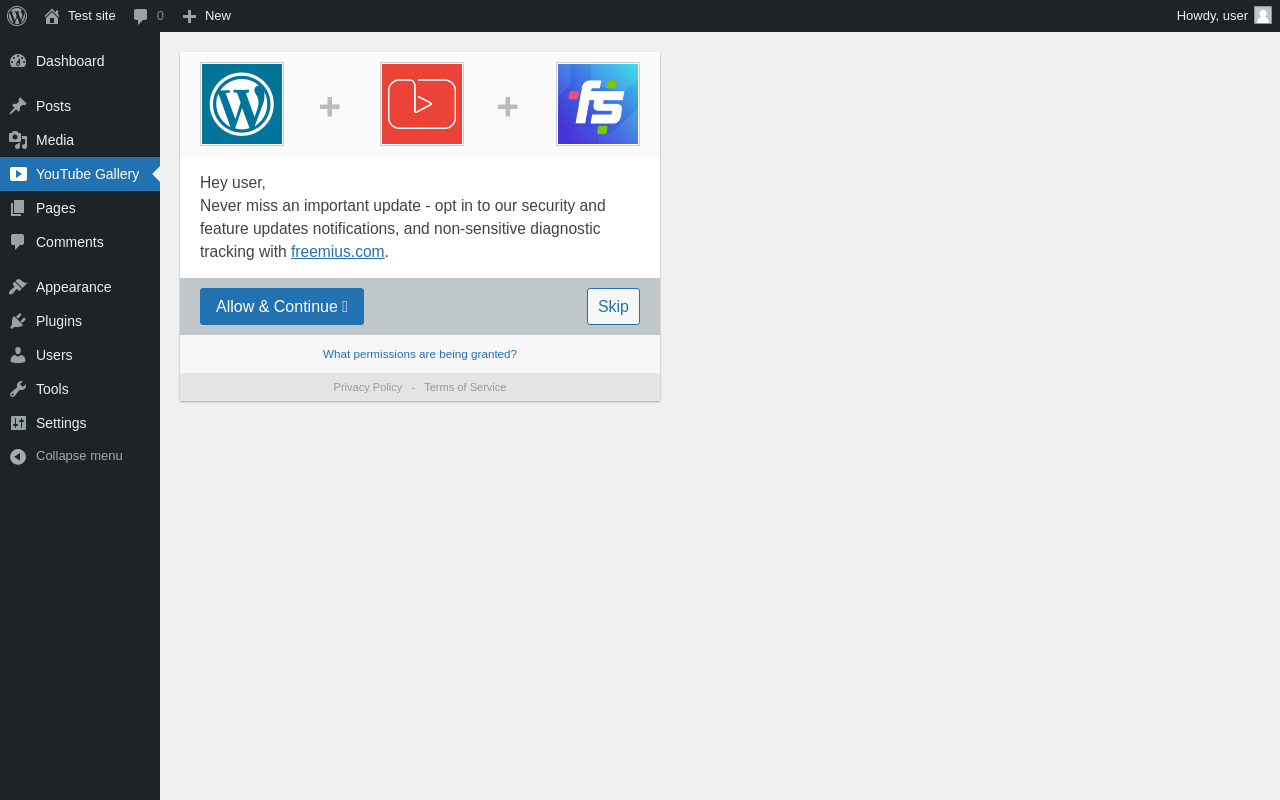Skip the Freemius opt-in
This screenshot has width=1280, height=800.
613,306
